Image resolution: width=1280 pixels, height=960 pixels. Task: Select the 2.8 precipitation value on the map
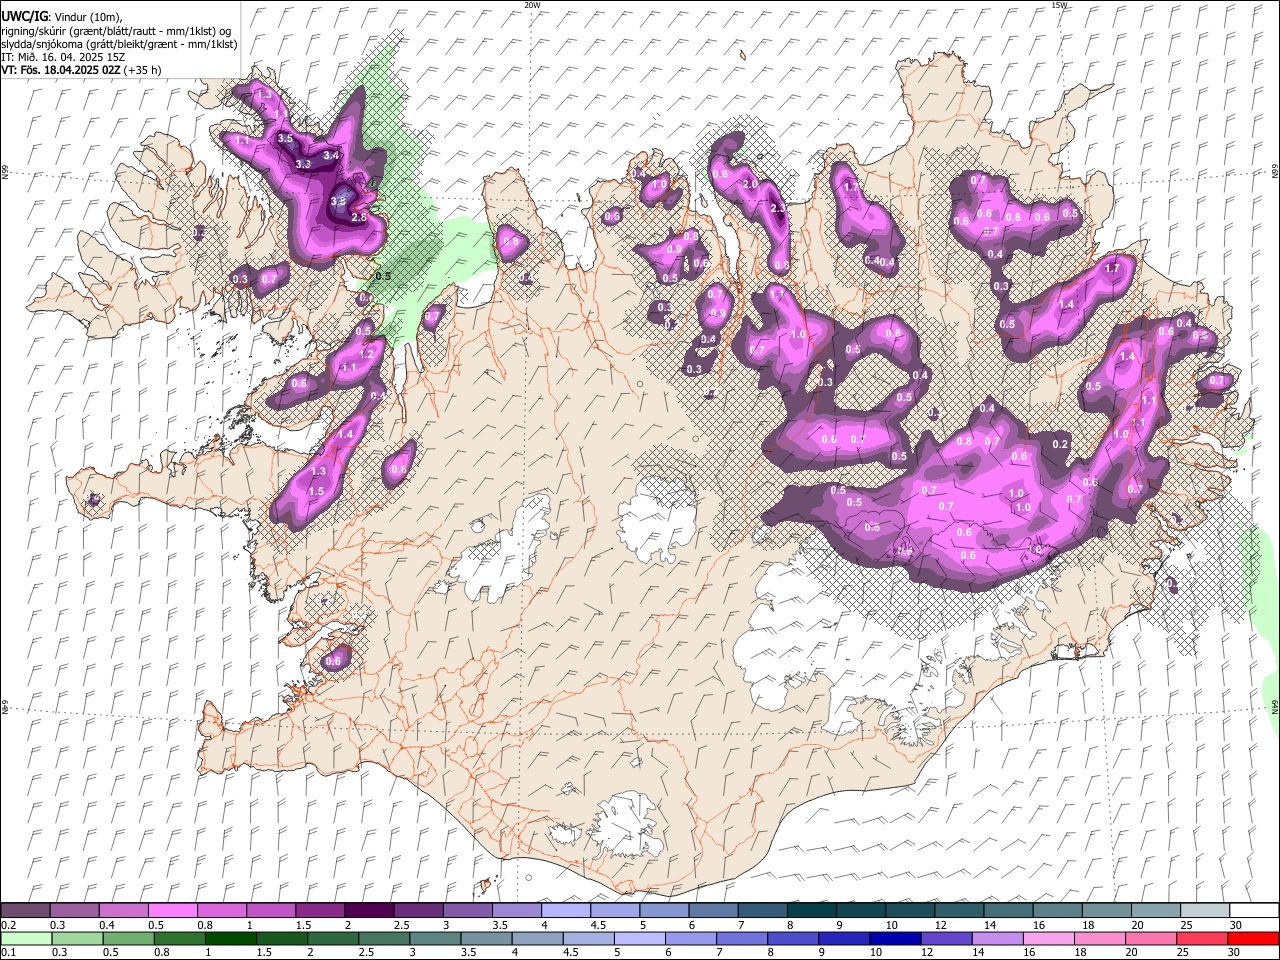(x=359, y=216)
